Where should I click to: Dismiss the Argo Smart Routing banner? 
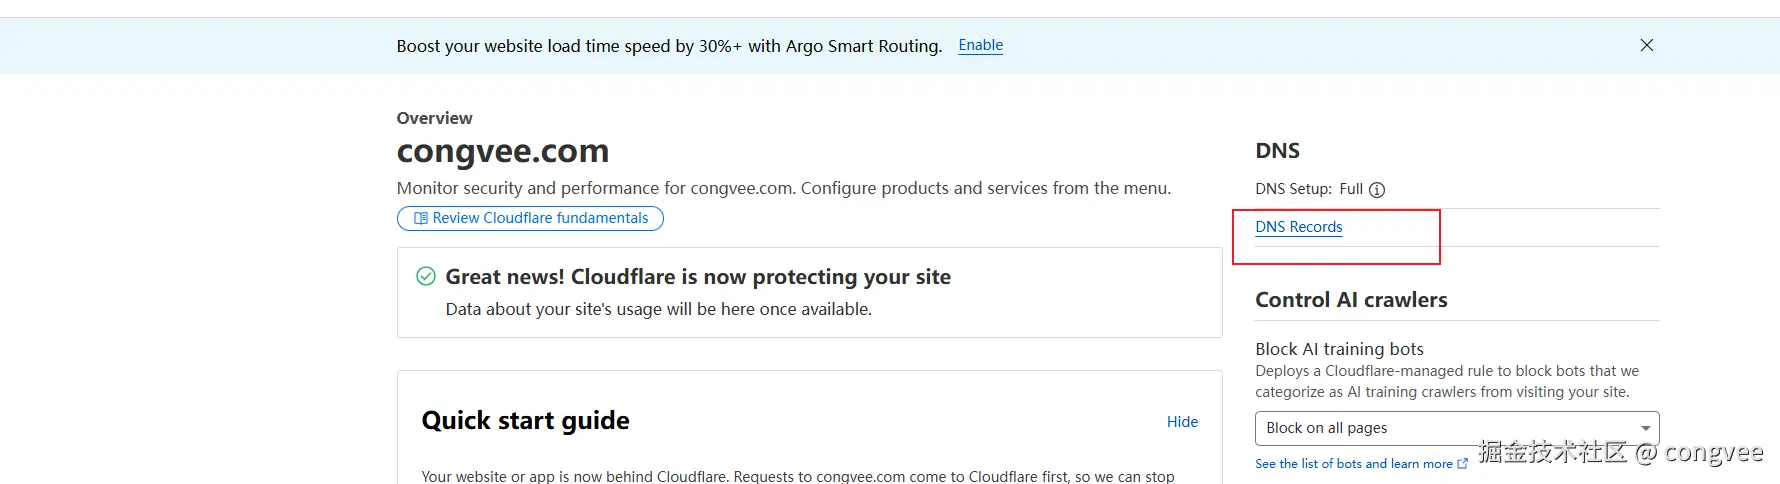point(1647,45)
